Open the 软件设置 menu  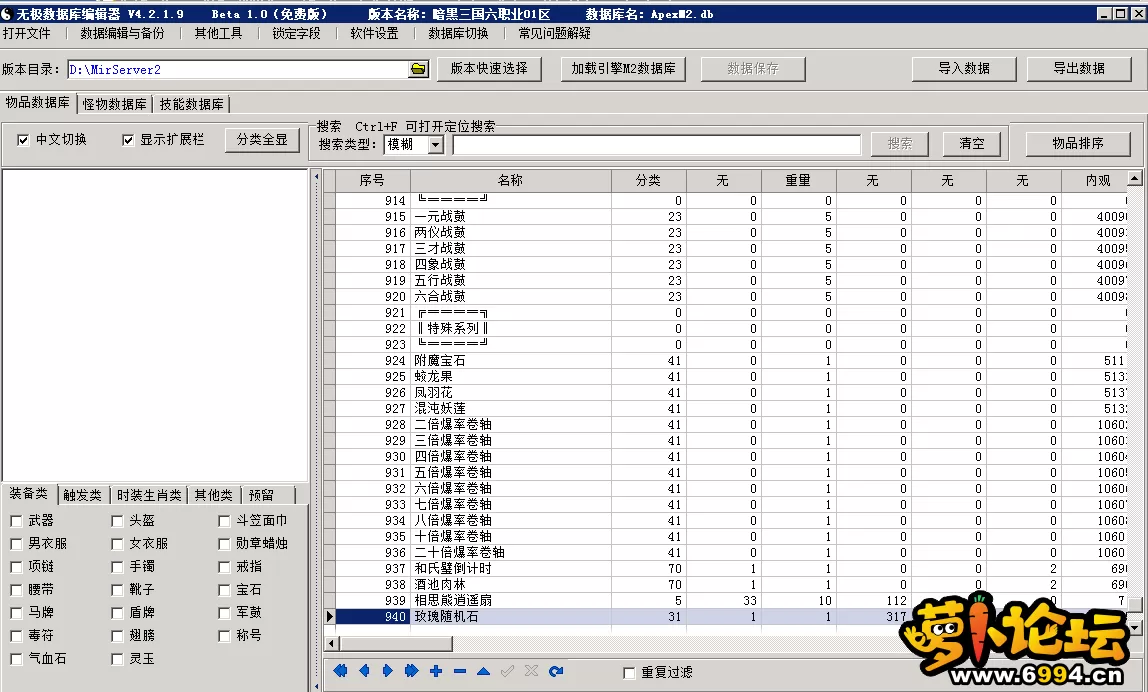tap(374, 34)
